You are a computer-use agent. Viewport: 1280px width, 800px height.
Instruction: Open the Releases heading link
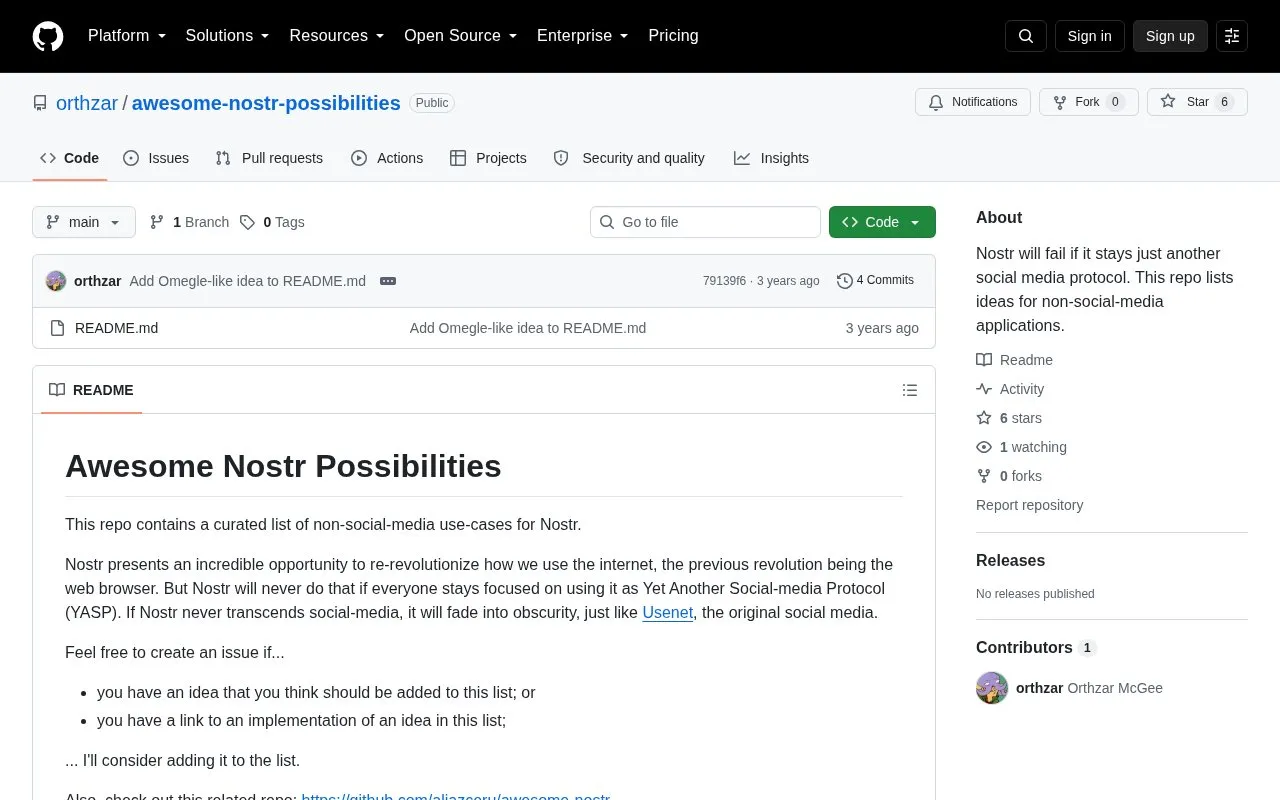1010,561
